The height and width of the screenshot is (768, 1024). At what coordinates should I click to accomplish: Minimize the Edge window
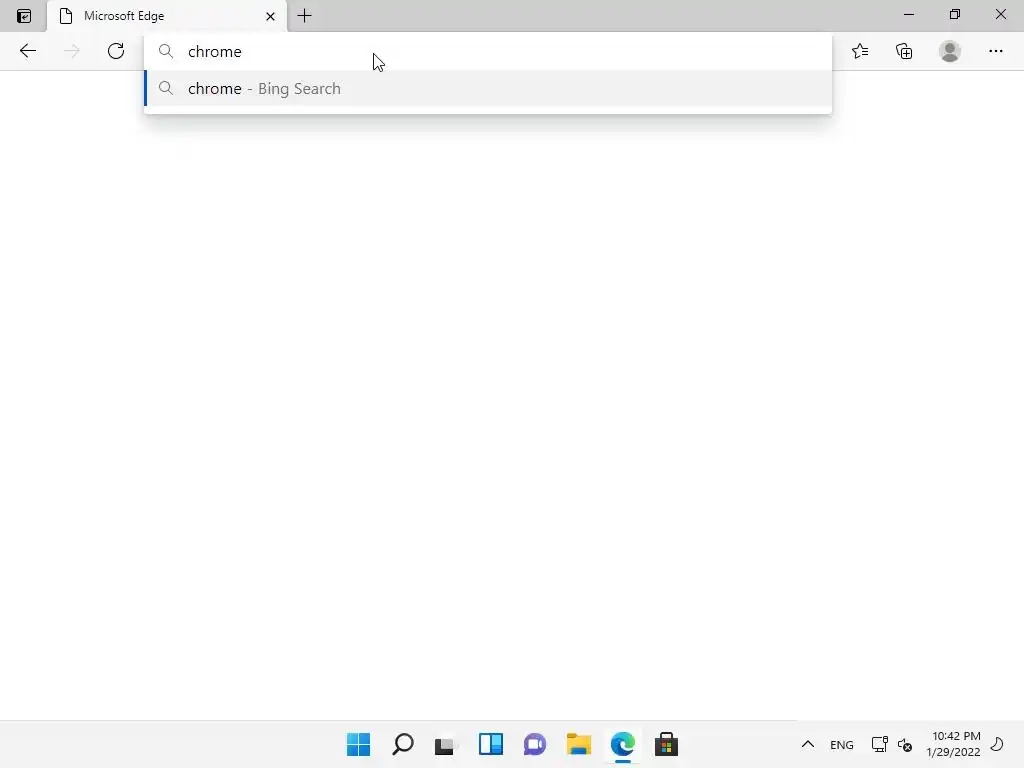(x=909, y=14)
